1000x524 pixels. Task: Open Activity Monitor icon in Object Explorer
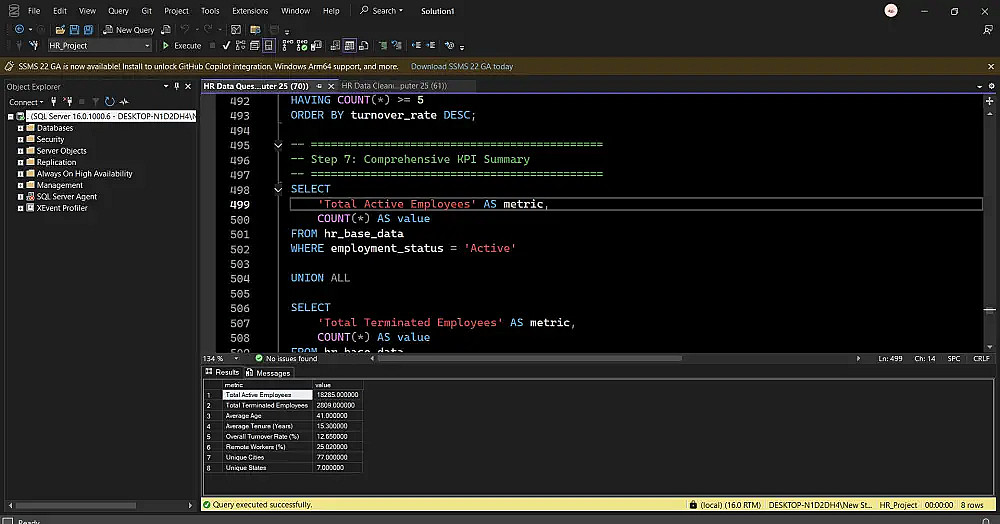tap(124, 102)
